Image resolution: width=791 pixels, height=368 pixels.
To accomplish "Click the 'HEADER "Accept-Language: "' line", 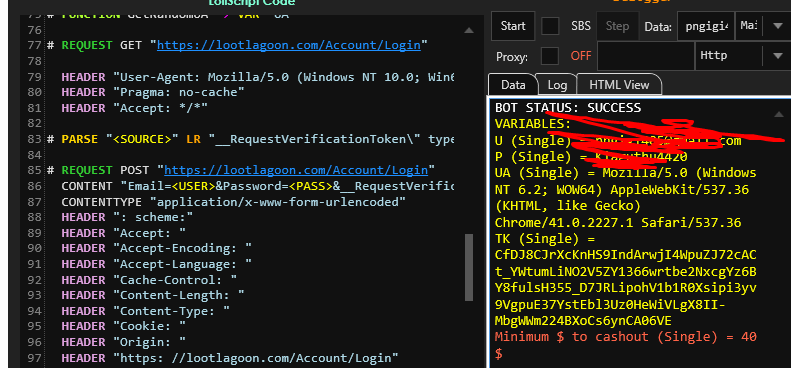I will coord(156,264).
